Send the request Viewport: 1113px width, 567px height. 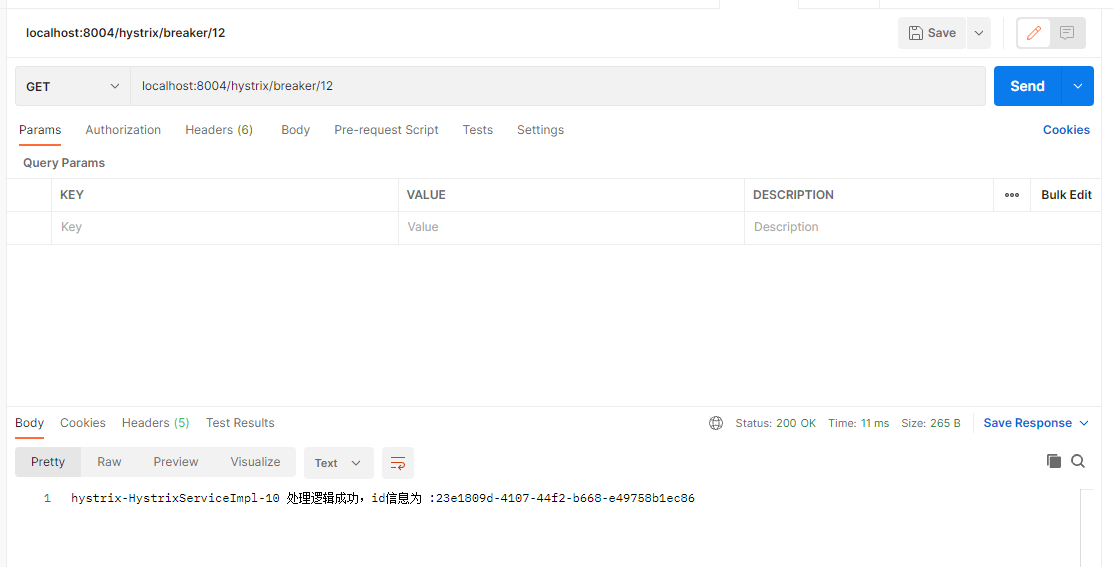tap(1027, 87)
